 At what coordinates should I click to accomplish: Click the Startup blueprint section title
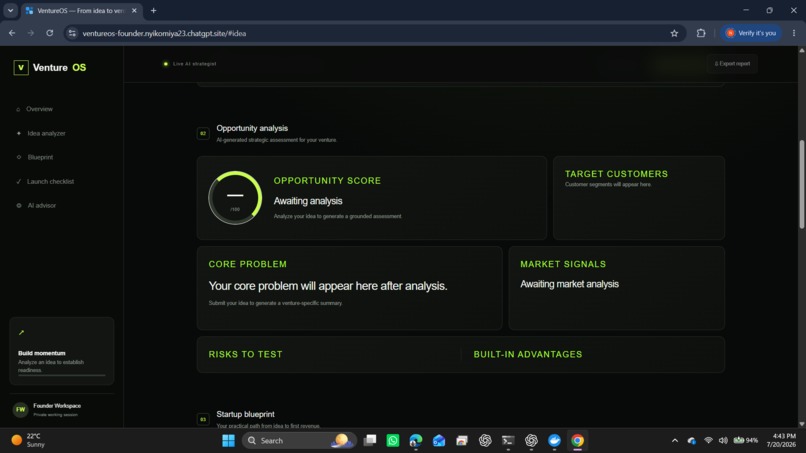245,414
